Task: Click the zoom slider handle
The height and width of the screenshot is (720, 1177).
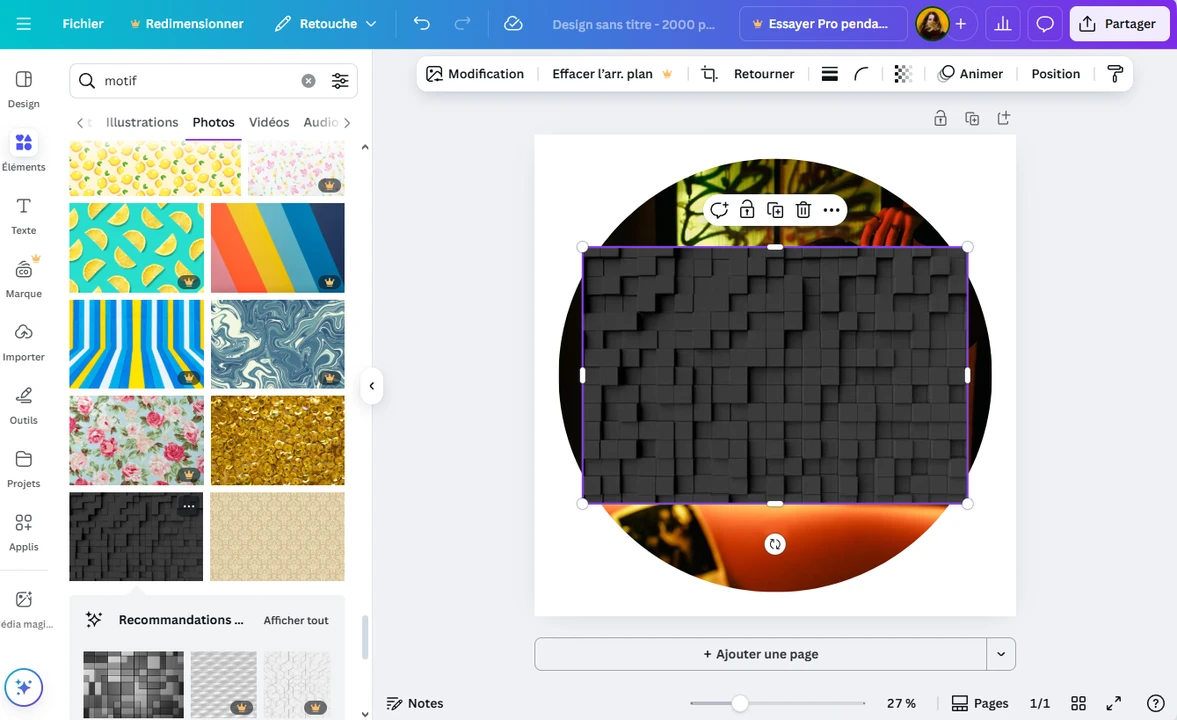Action: click(739, 703)
